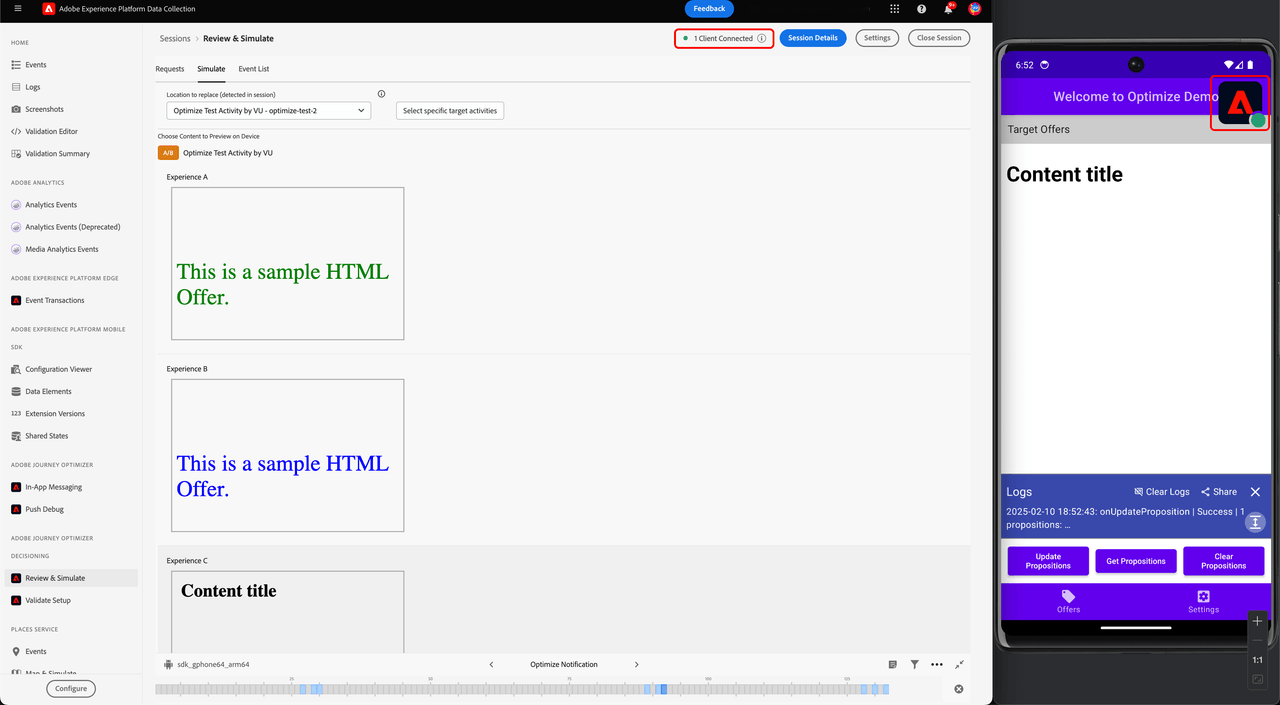The height and width of the screenshot is (705, 1280).
Task: Switch to the Requests tab
Action: (170, 69)
